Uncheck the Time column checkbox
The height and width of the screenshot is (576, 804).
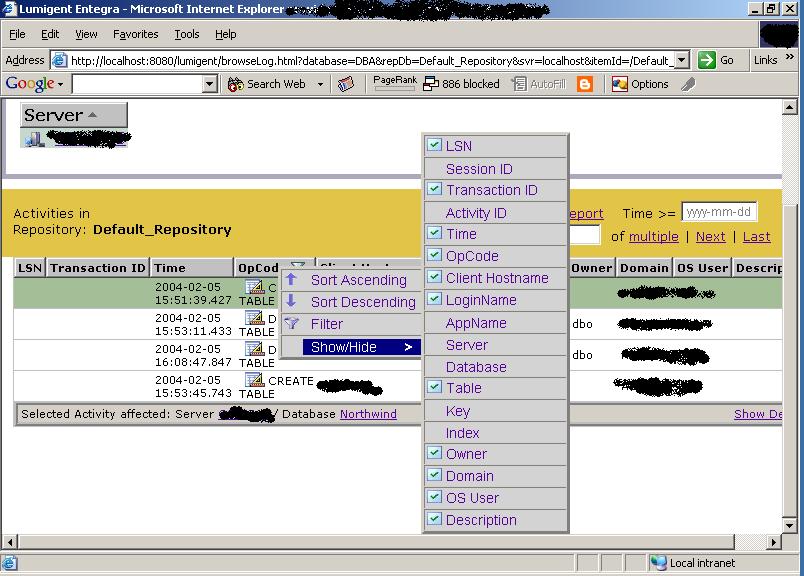pos(436,234)
